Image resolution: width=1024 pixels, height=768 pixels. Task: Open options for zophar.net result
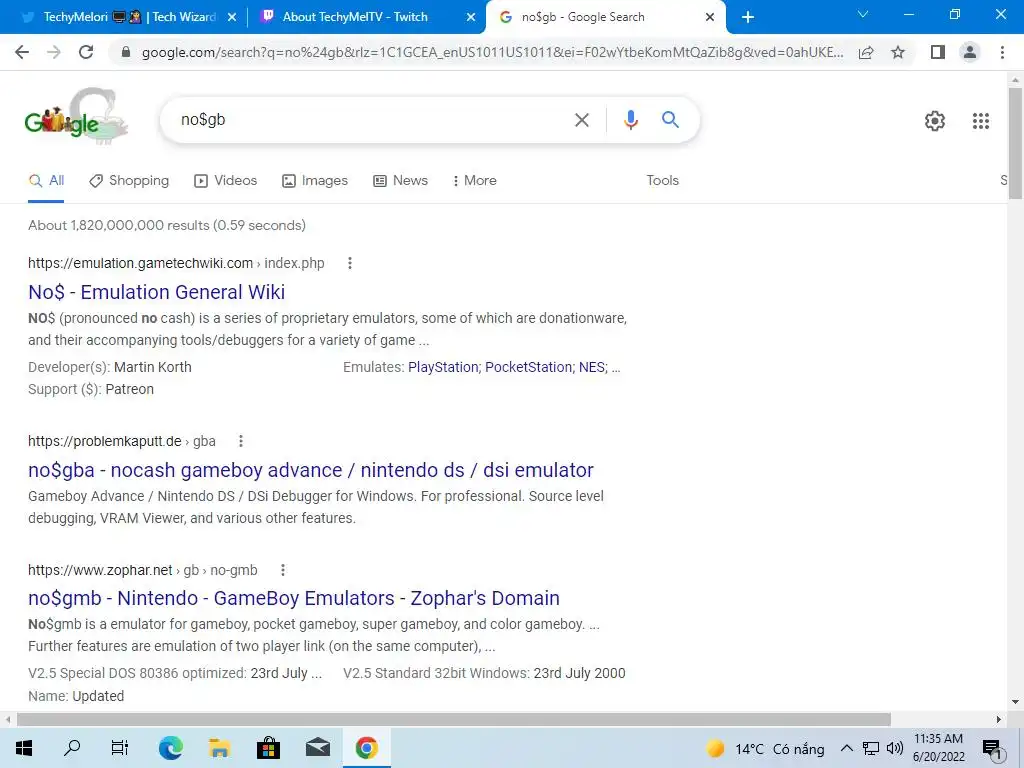[283, 570]
